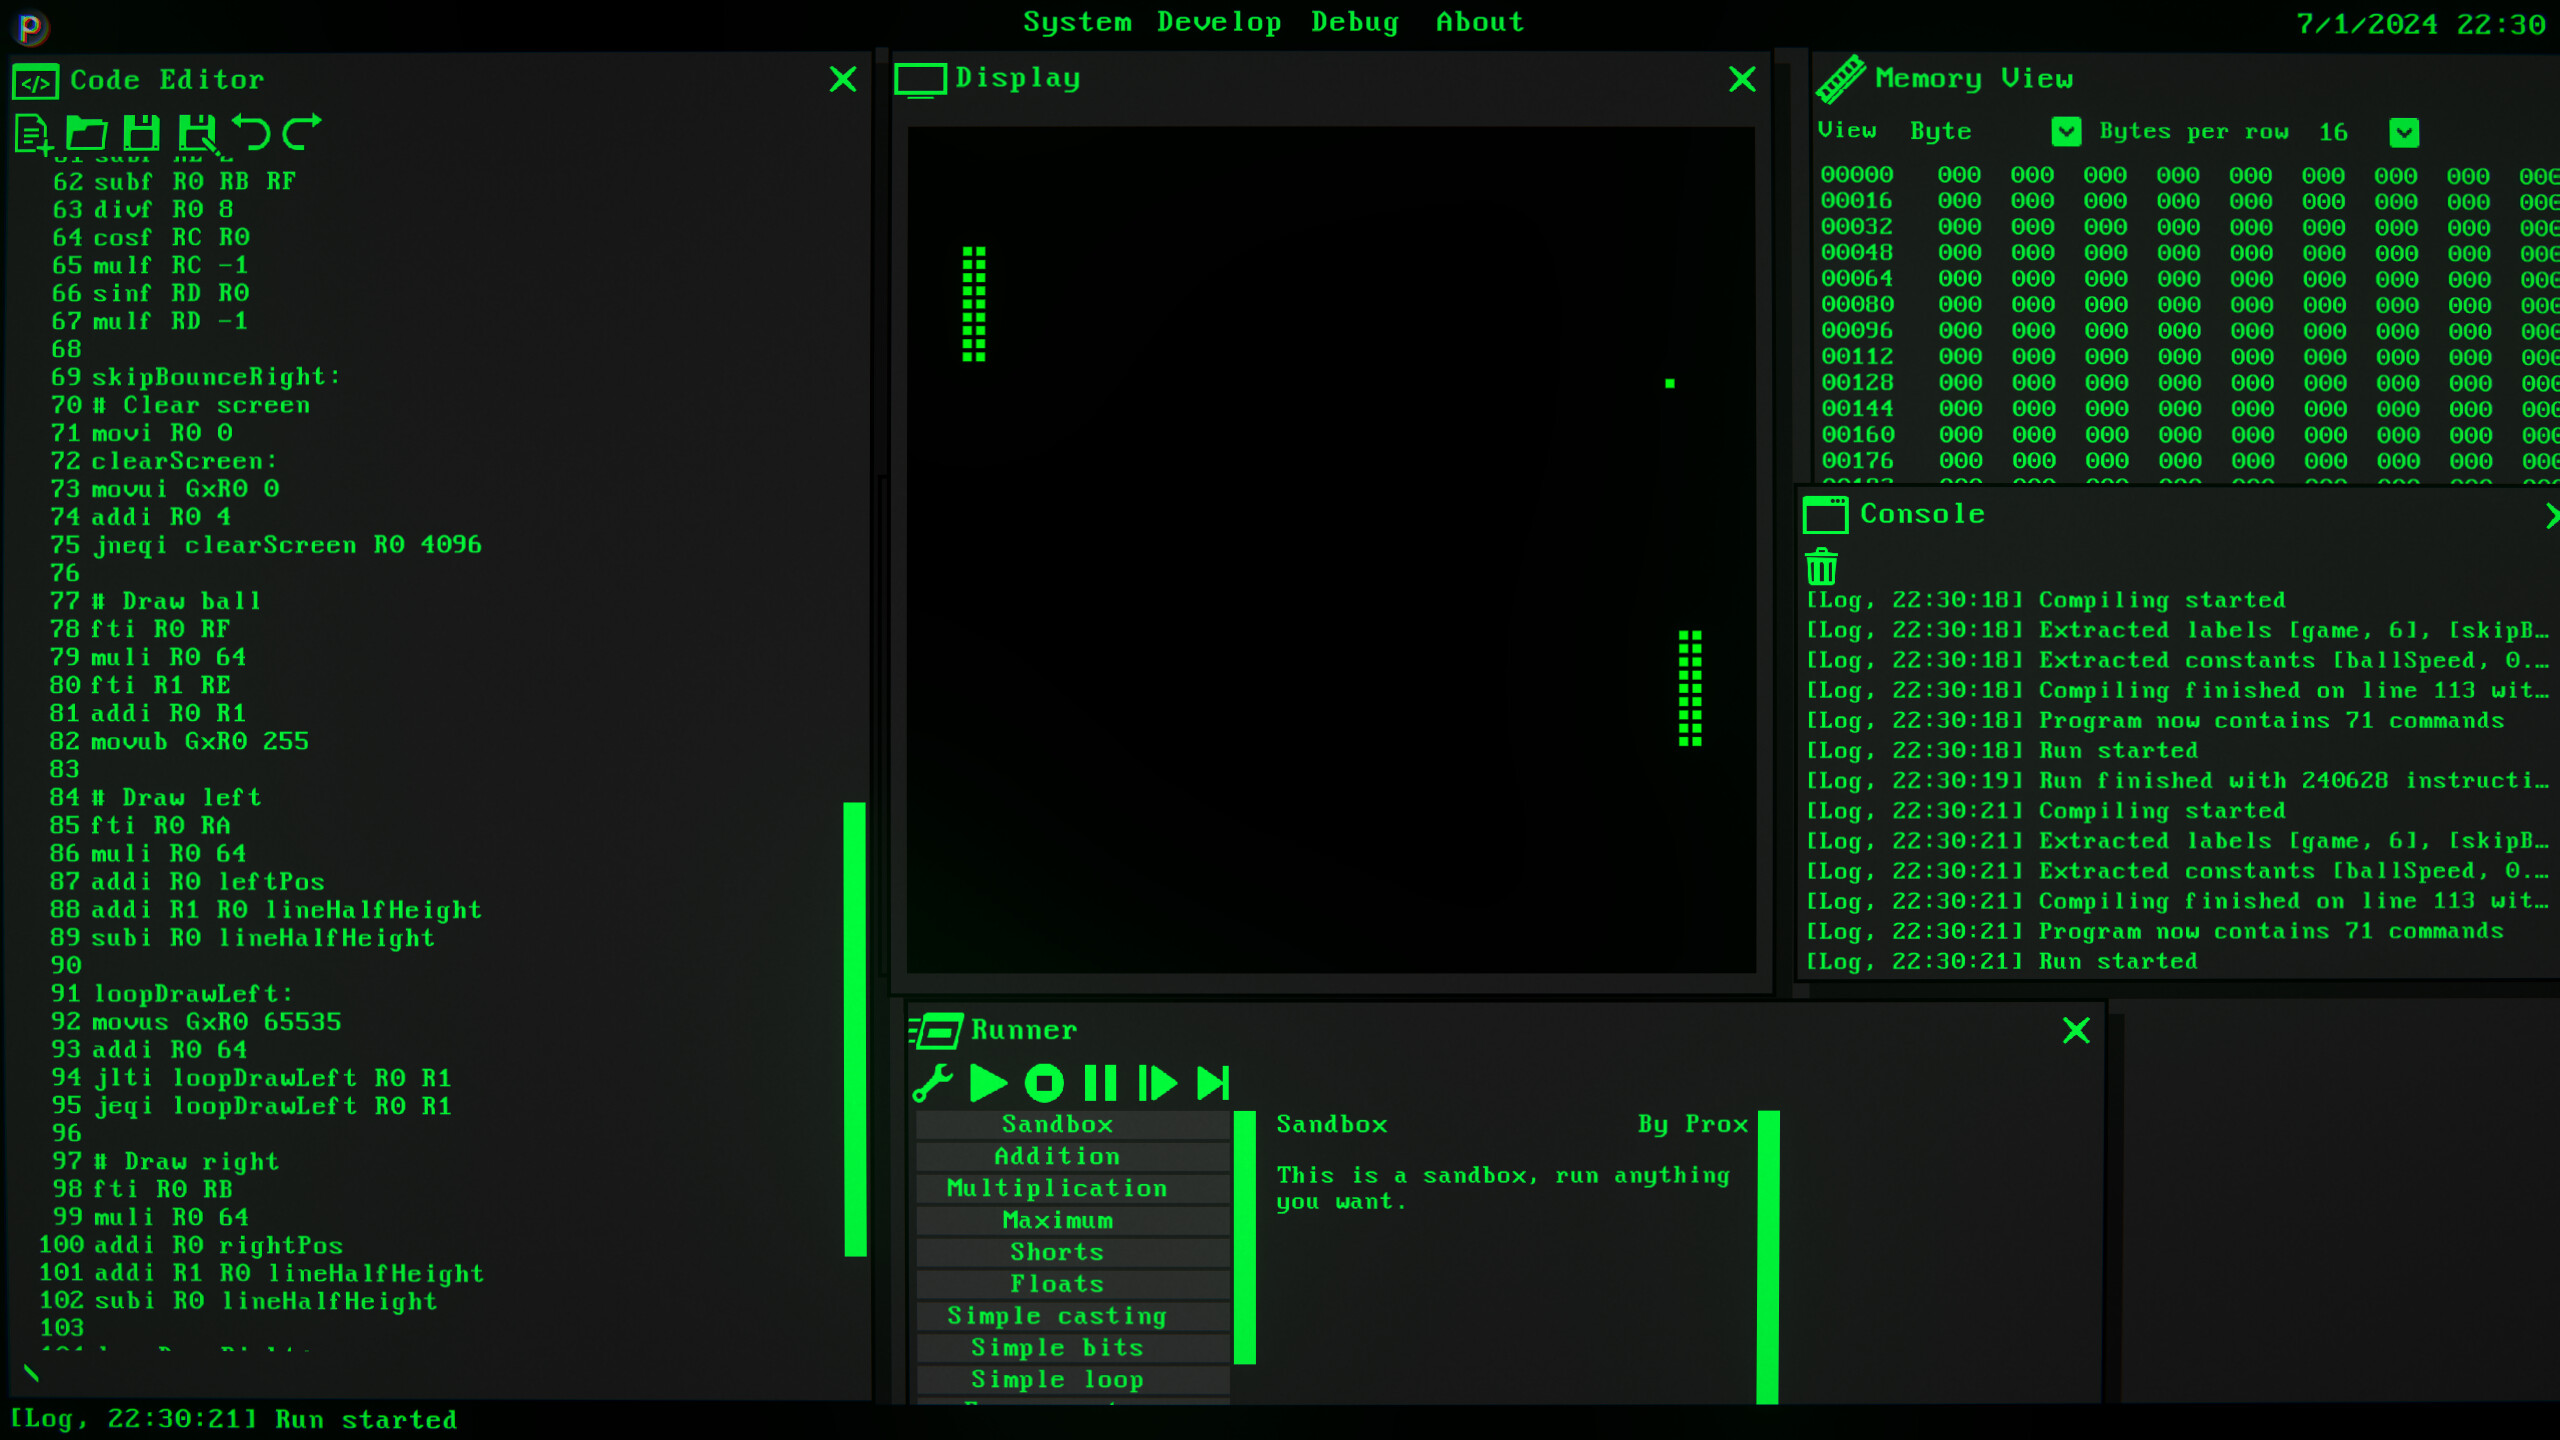
Task: Open a file using the folder icon
Action: [x=86, y=131]
